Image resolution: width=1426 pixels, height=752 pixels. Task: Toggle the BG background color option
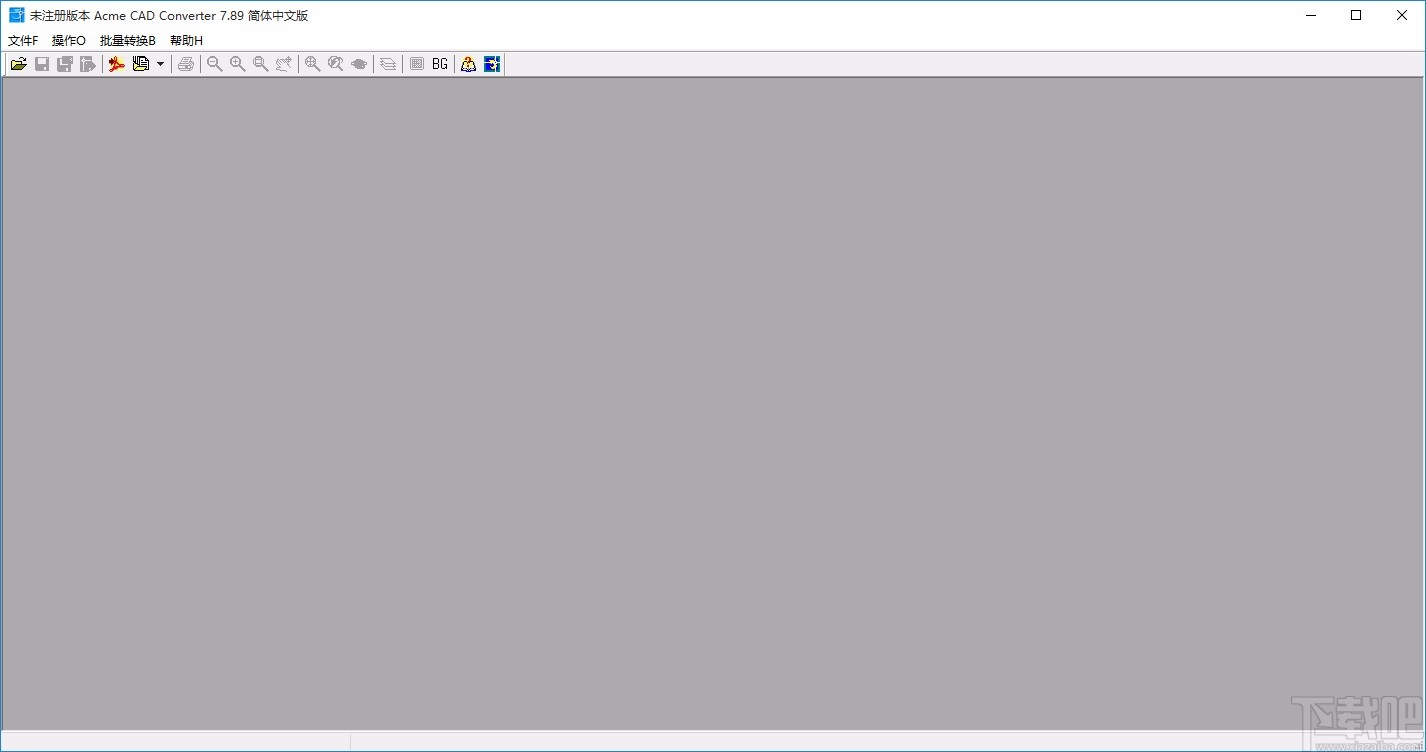[439, 63]
